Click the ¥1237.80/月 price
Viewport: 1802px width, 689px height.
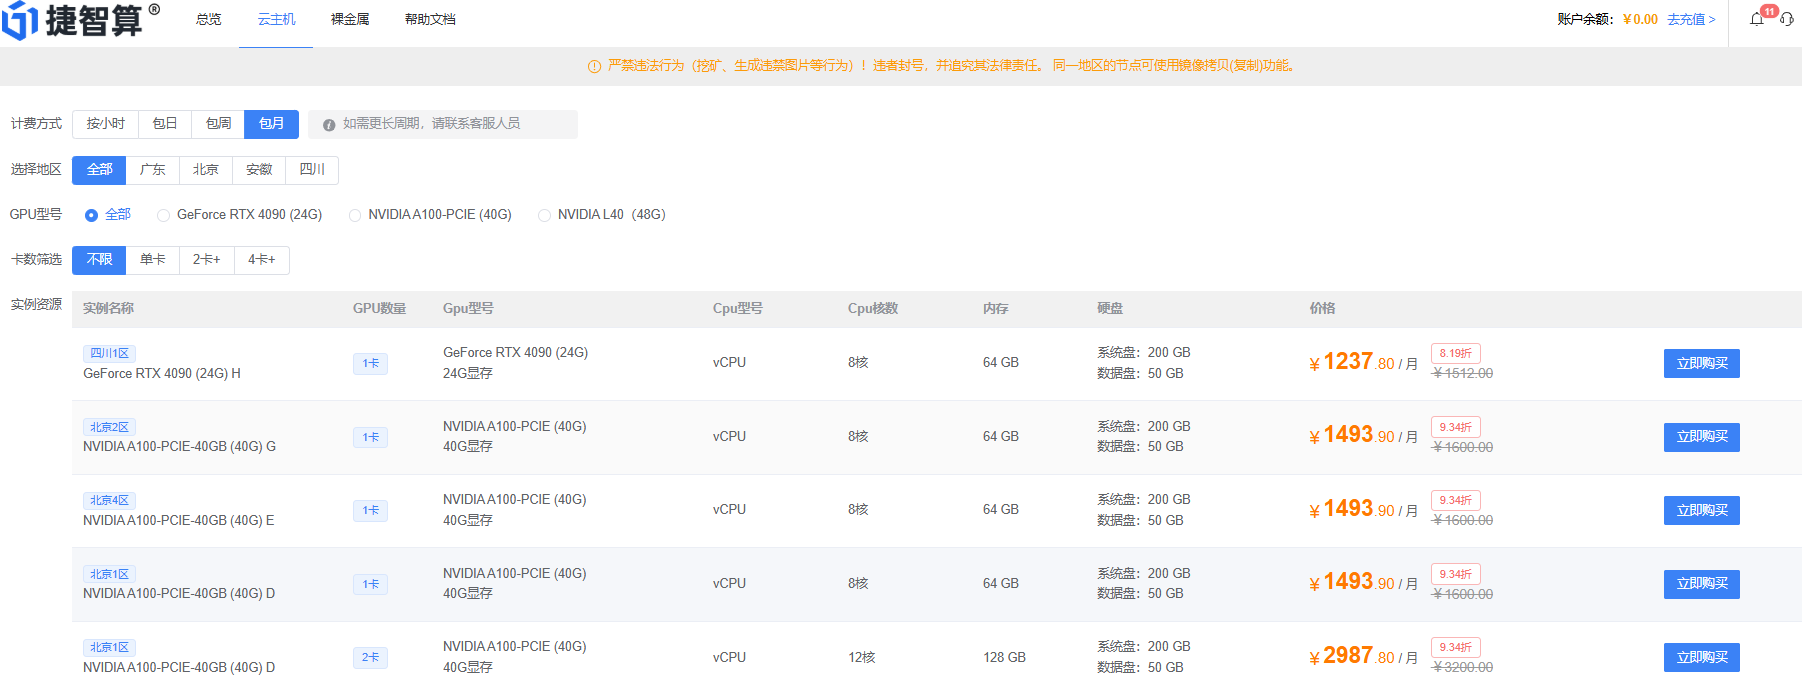[x=1363, y=362]
